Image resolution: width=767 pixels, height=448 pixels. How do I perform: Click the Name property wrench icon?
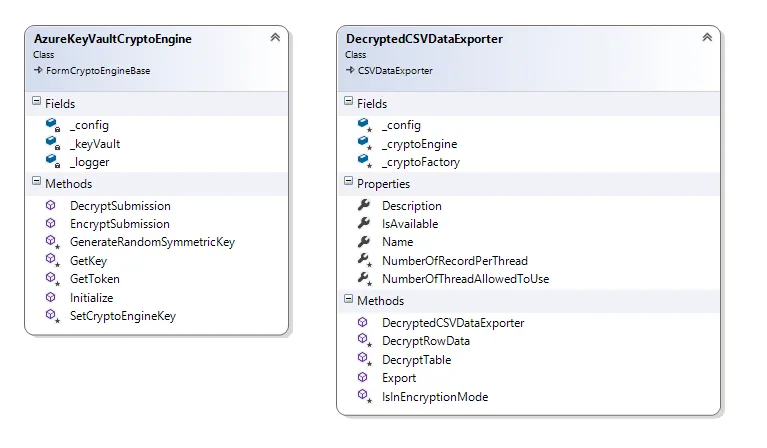point(363,242)
